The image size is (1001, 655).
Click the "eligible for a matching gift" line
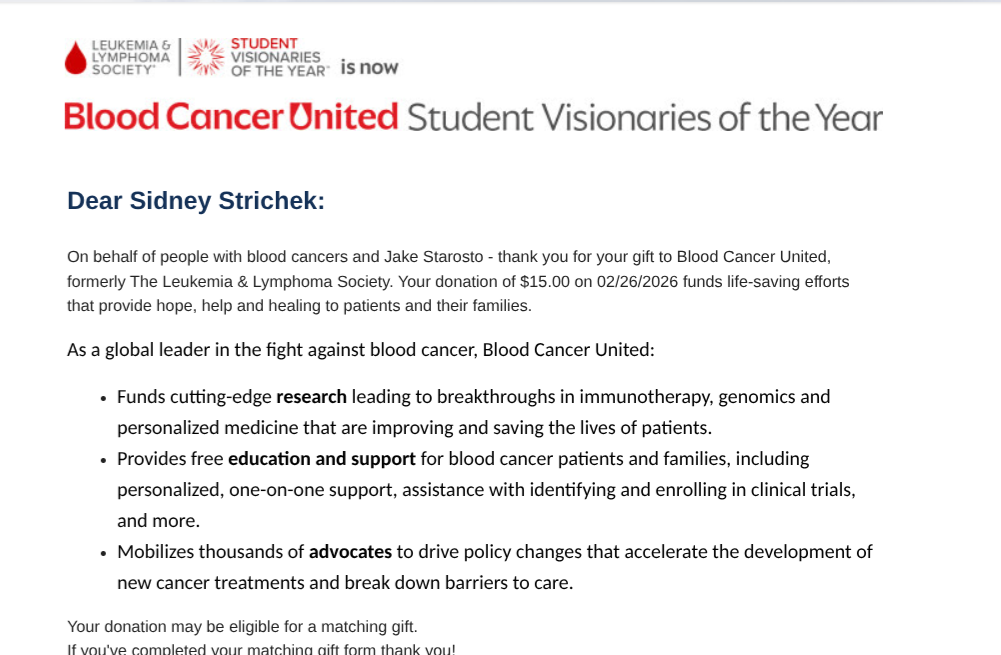pos(242,627)
